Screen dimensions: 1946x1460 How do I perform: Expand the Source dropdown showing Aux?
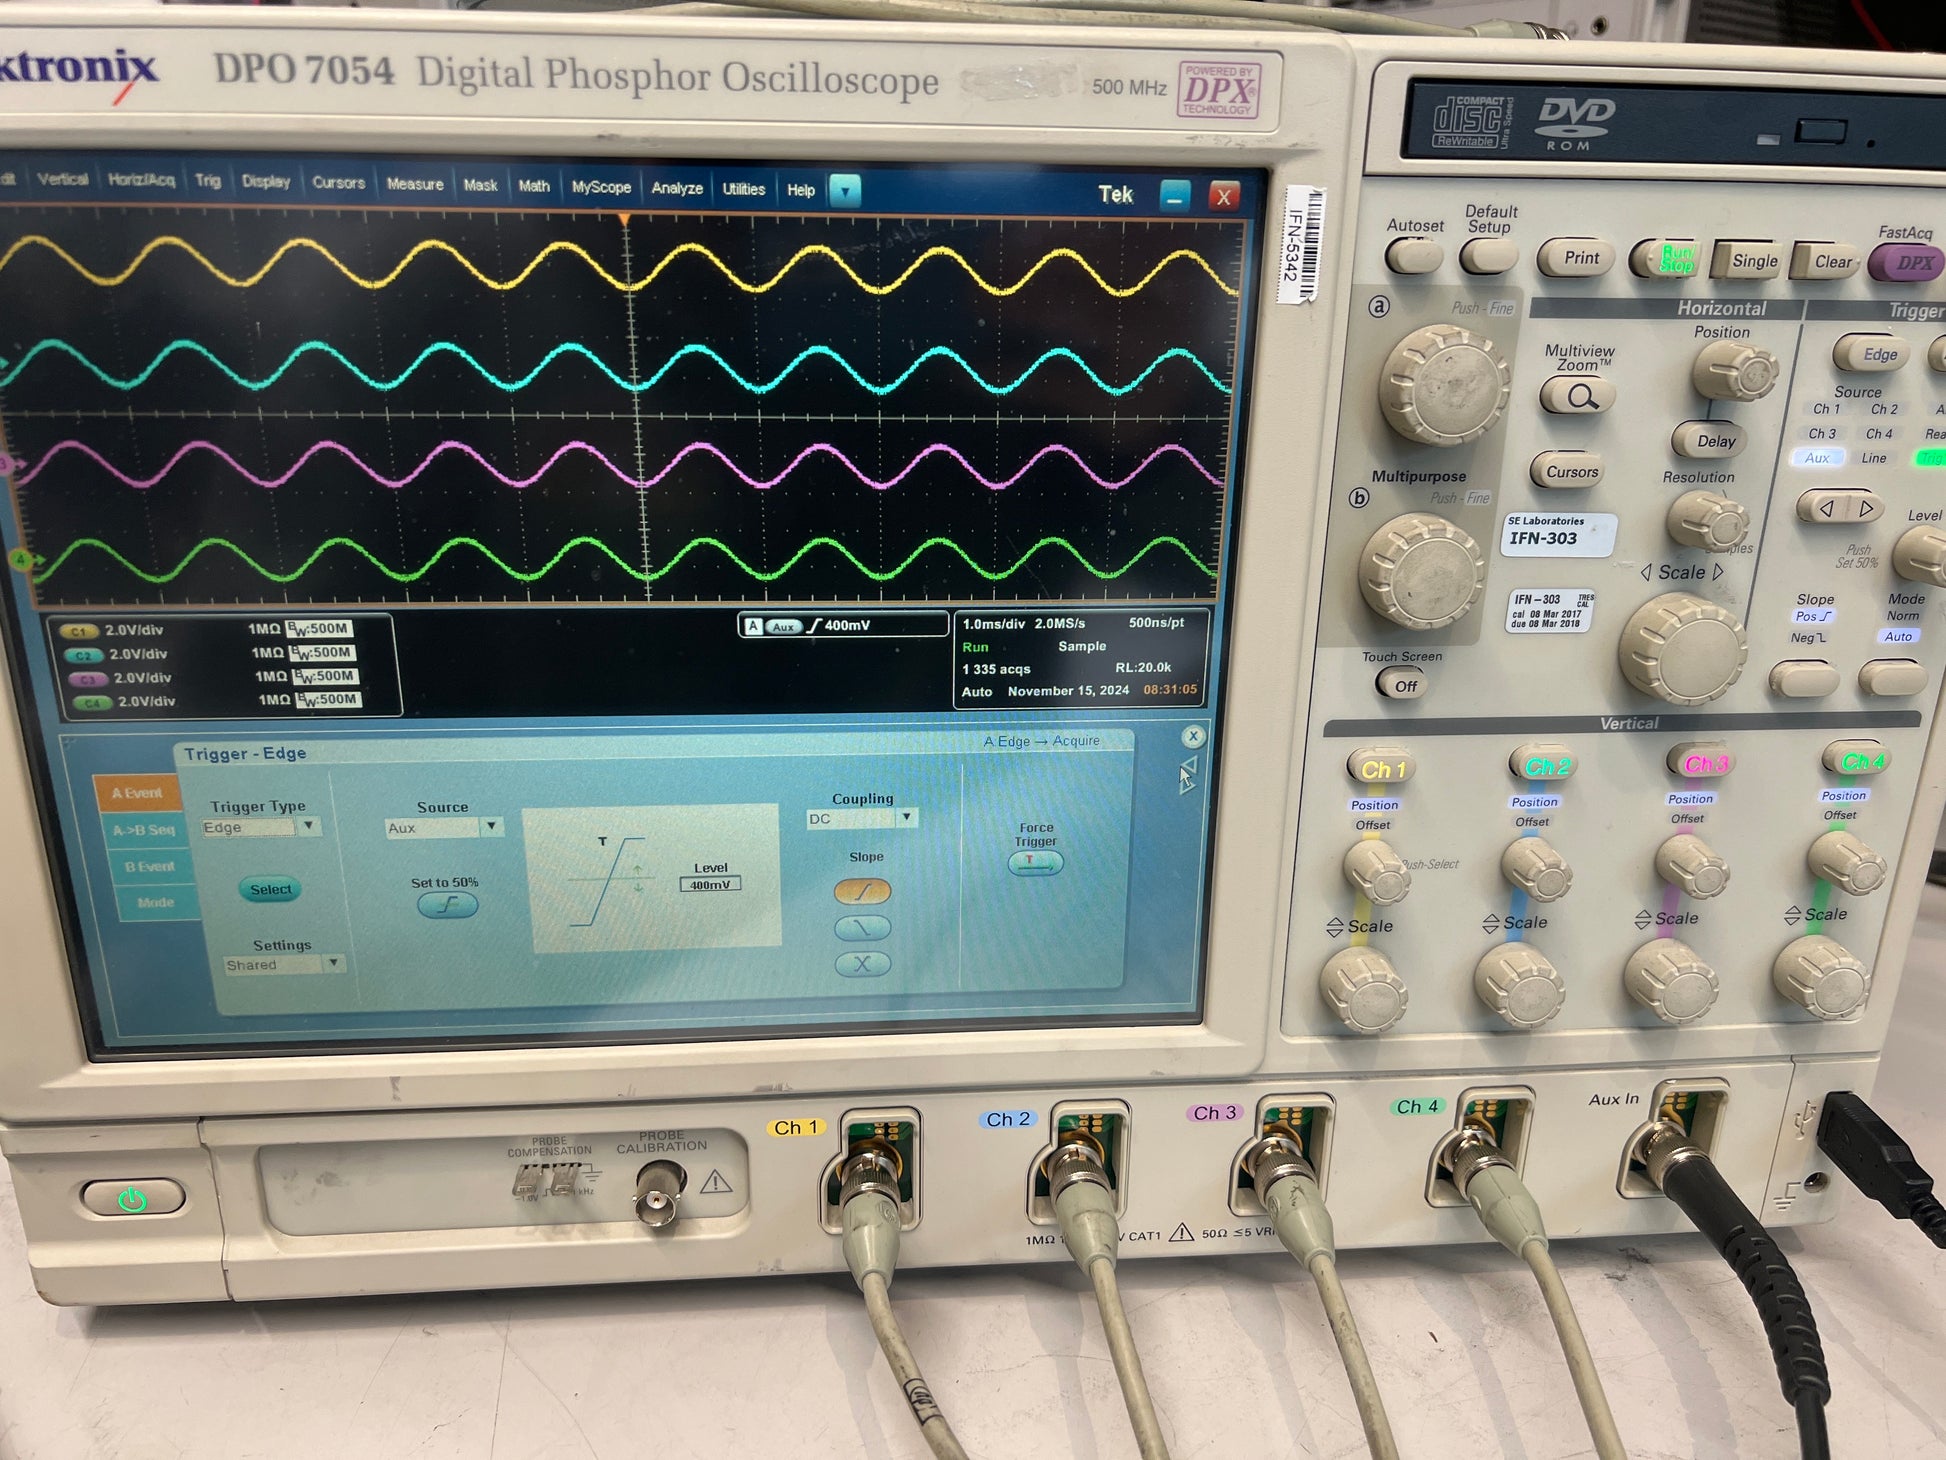(443, 828)
